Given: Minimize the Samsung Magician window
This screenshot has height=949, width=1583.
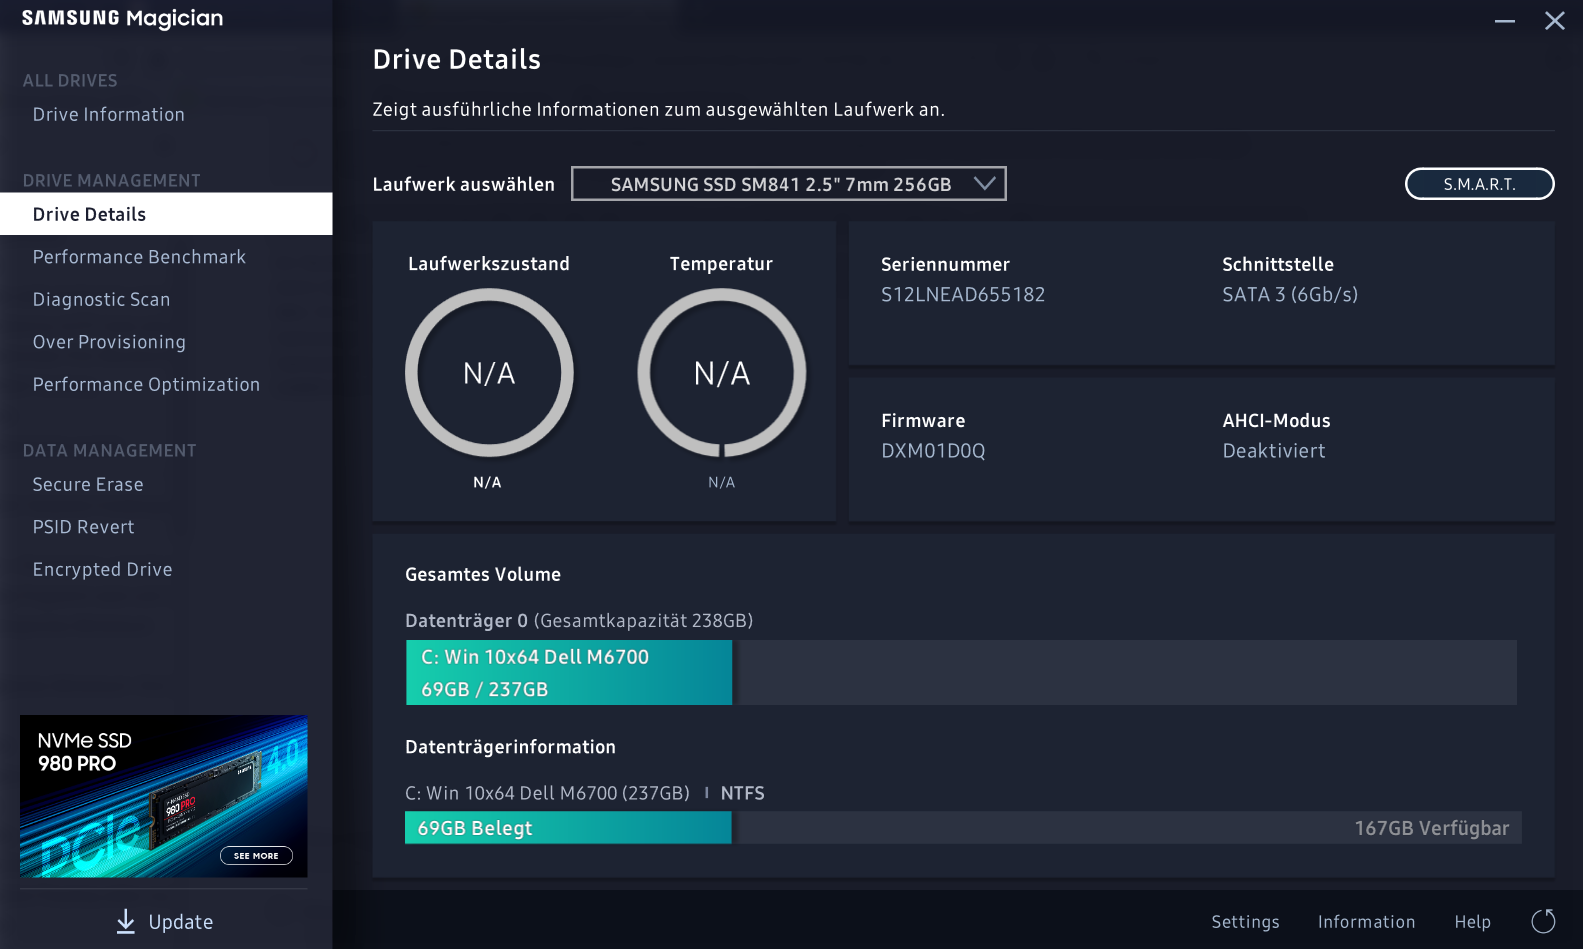Looking at the screenshot, I should [1504, 21].
